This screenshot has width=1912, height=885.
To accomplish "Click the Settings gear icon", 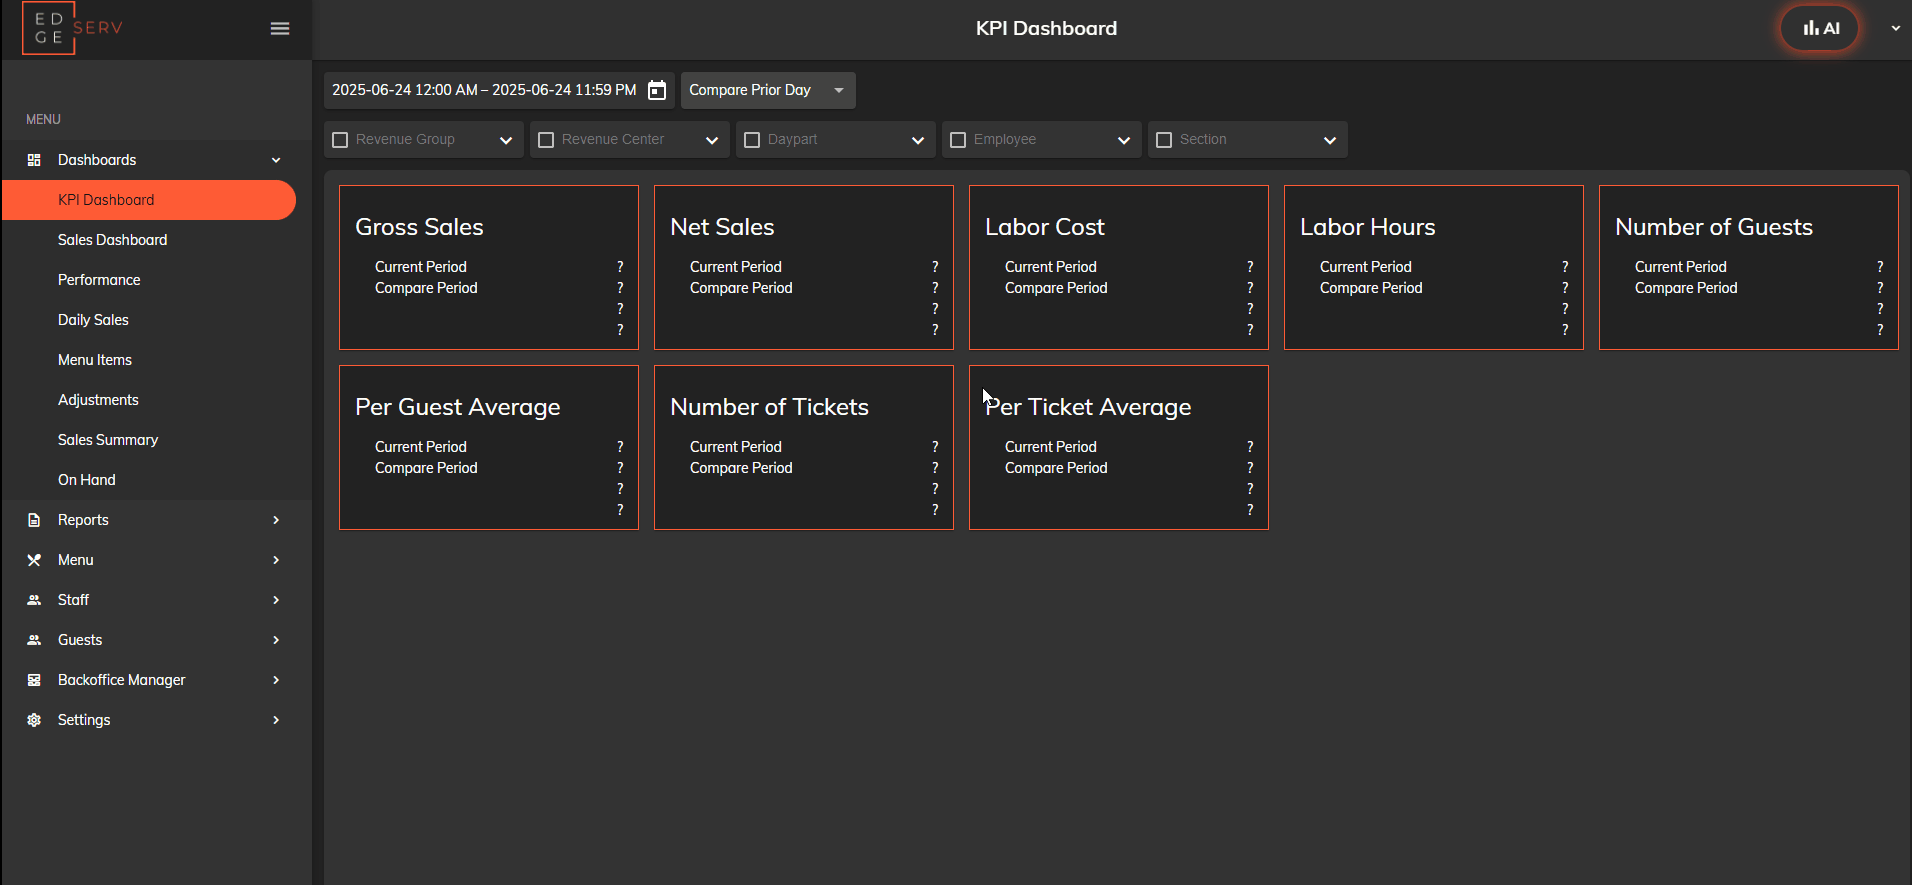I will click(x=34, y=720).
